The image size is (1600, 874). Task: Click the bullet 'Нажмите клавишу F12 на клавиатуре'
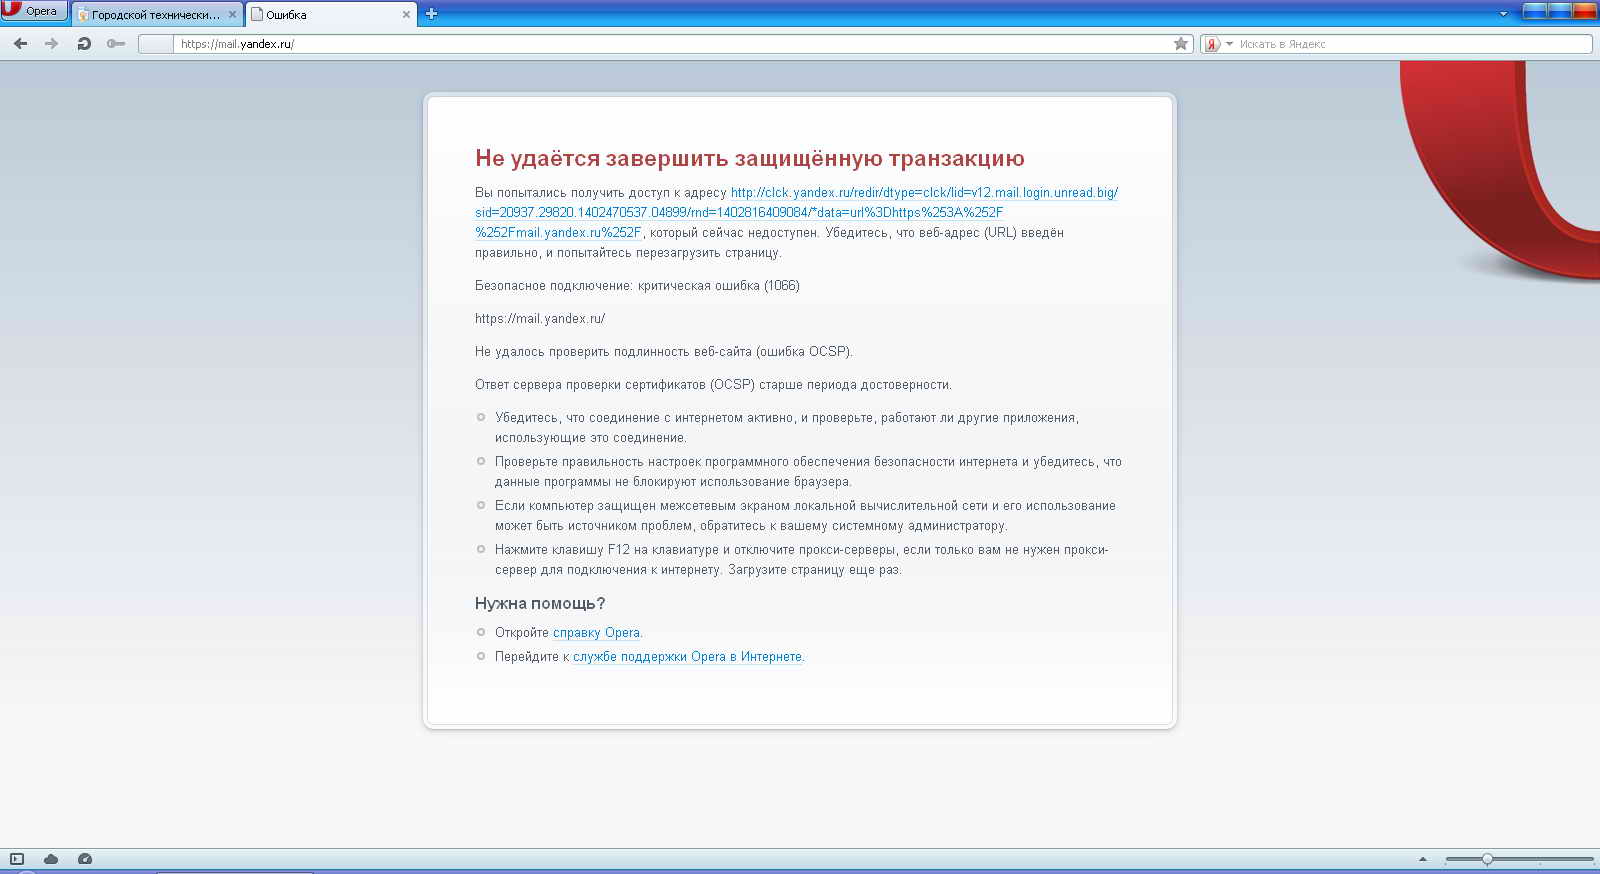pyautogui.click(x=801, y=560)
